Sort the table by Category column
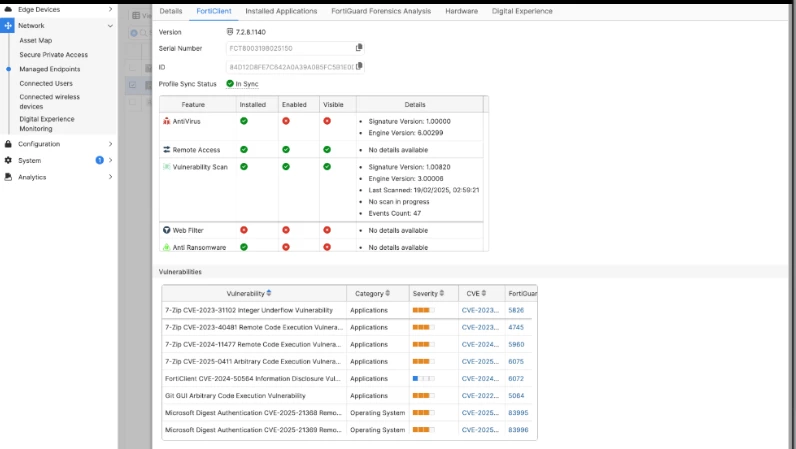Screen dimensions: 796x449 point(387,293)
